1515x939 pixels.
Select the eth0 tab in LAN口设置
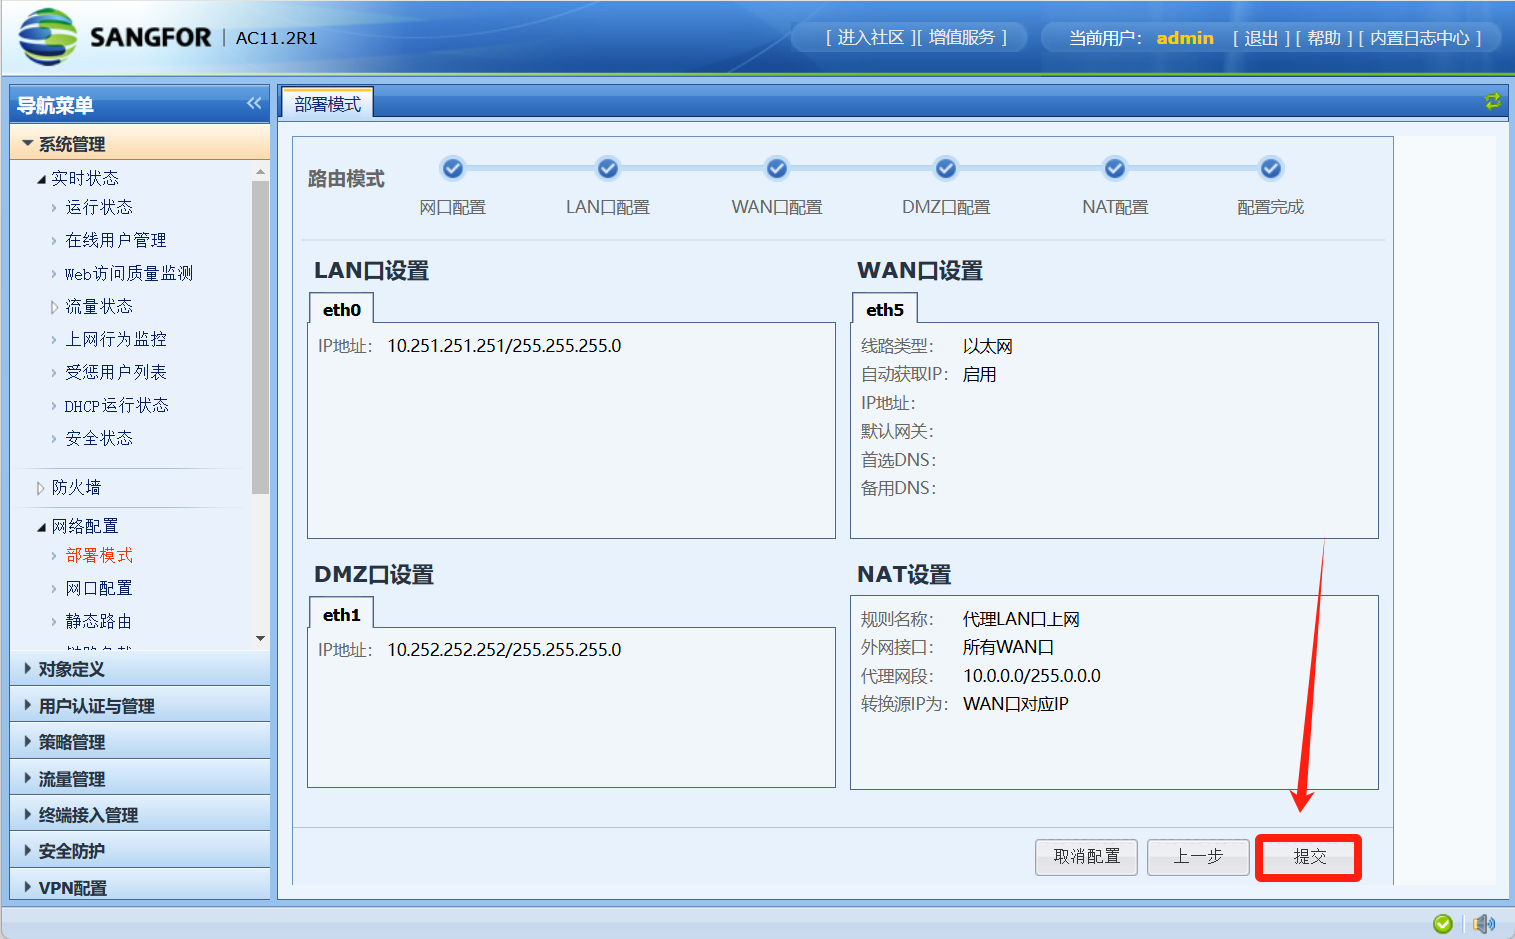pyautogui.click(x=341, y=310)
